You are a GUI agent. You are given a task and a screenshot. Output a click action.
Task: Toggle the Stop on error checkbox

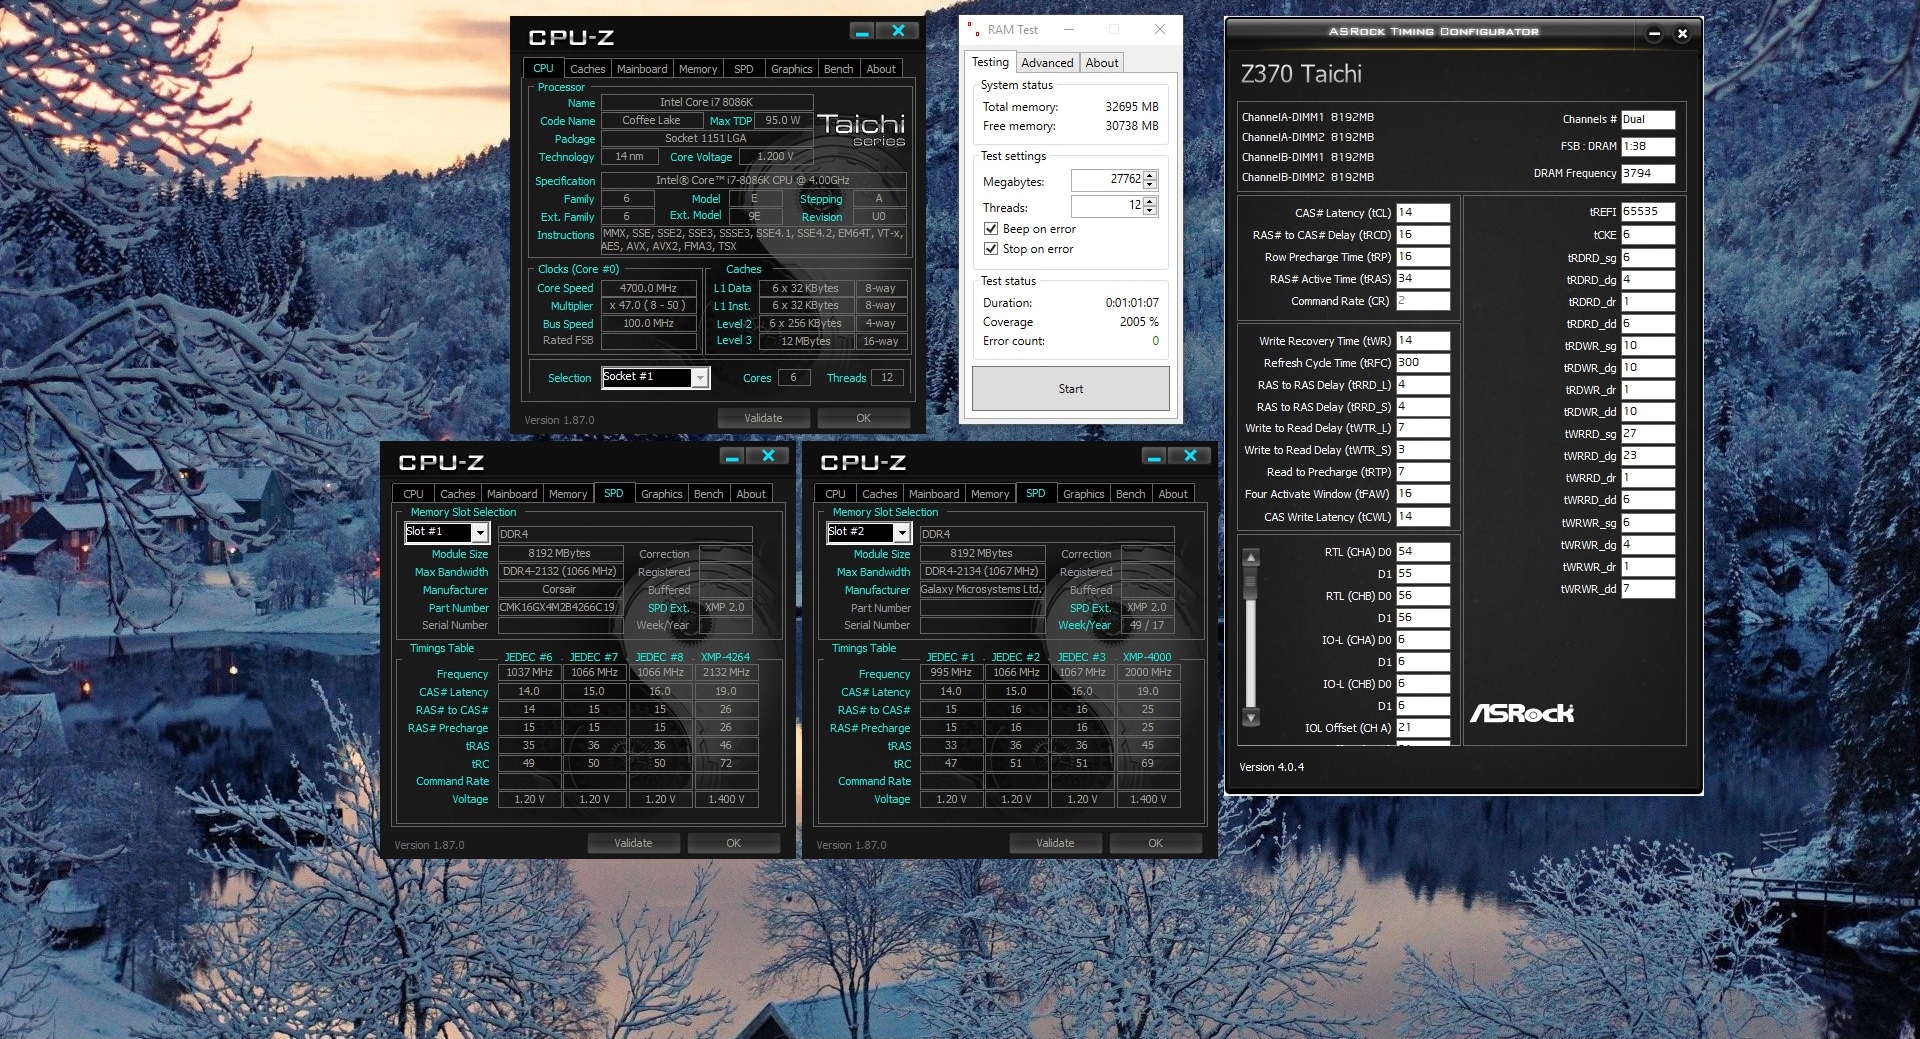pyautogui.click(x=991, y=249)
